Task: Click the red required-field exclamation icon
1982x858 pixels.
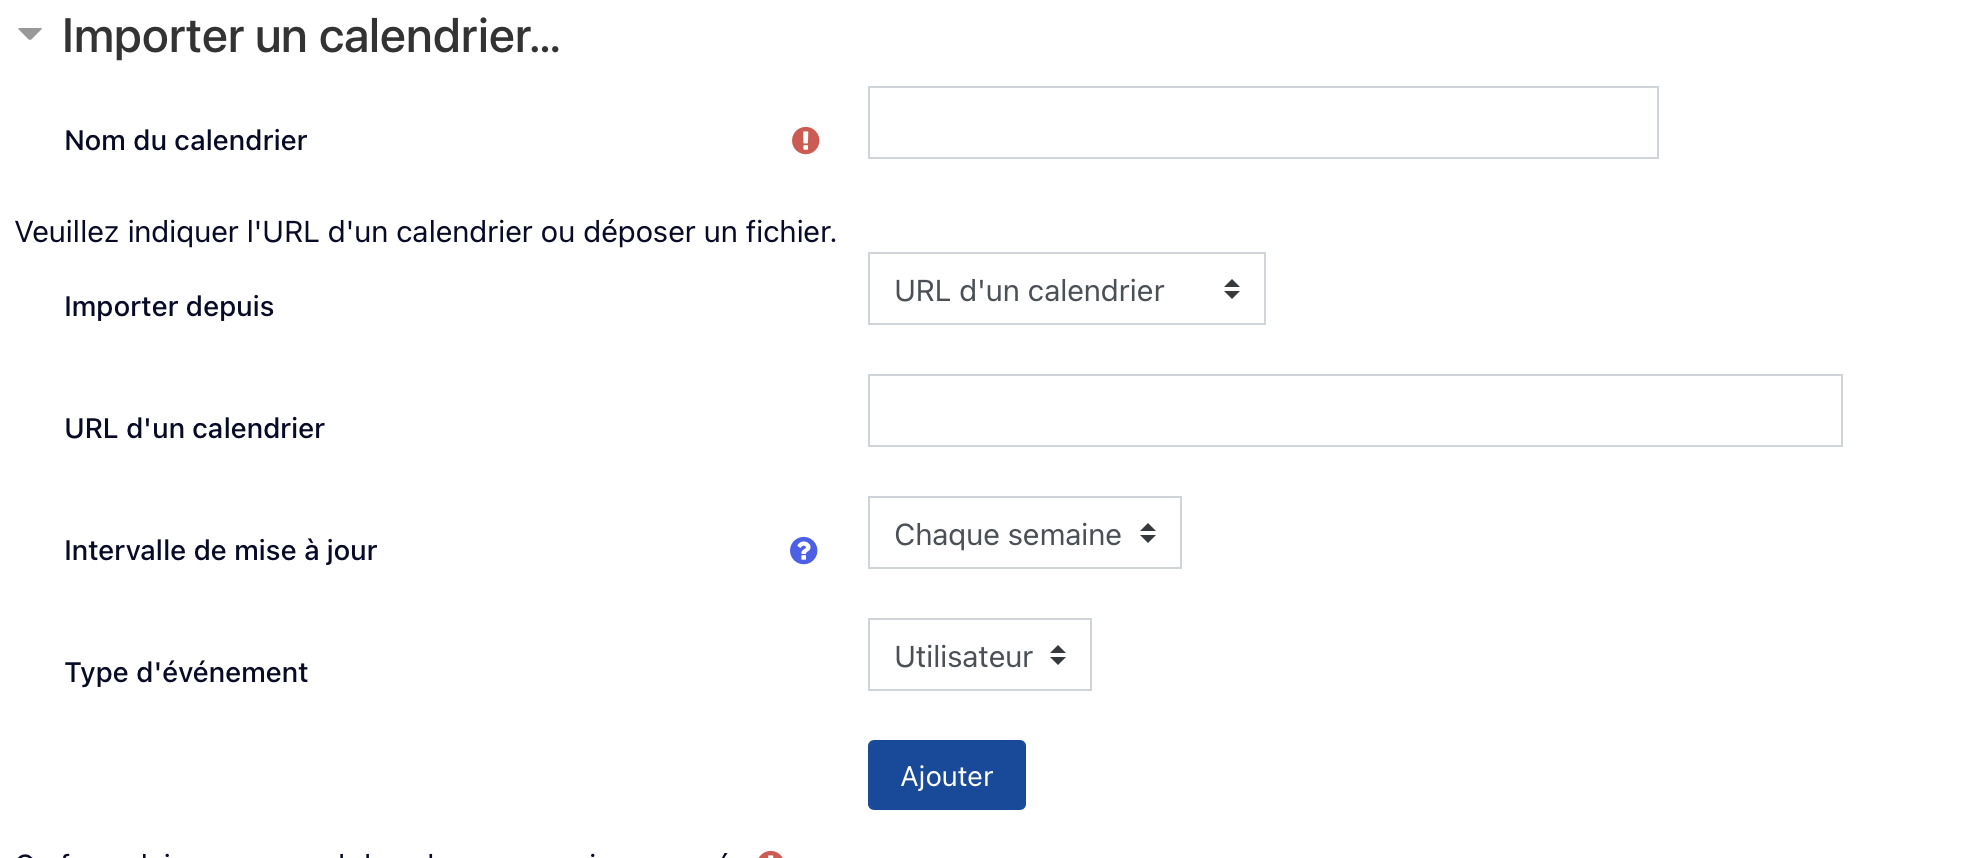Action: [805, 141]
